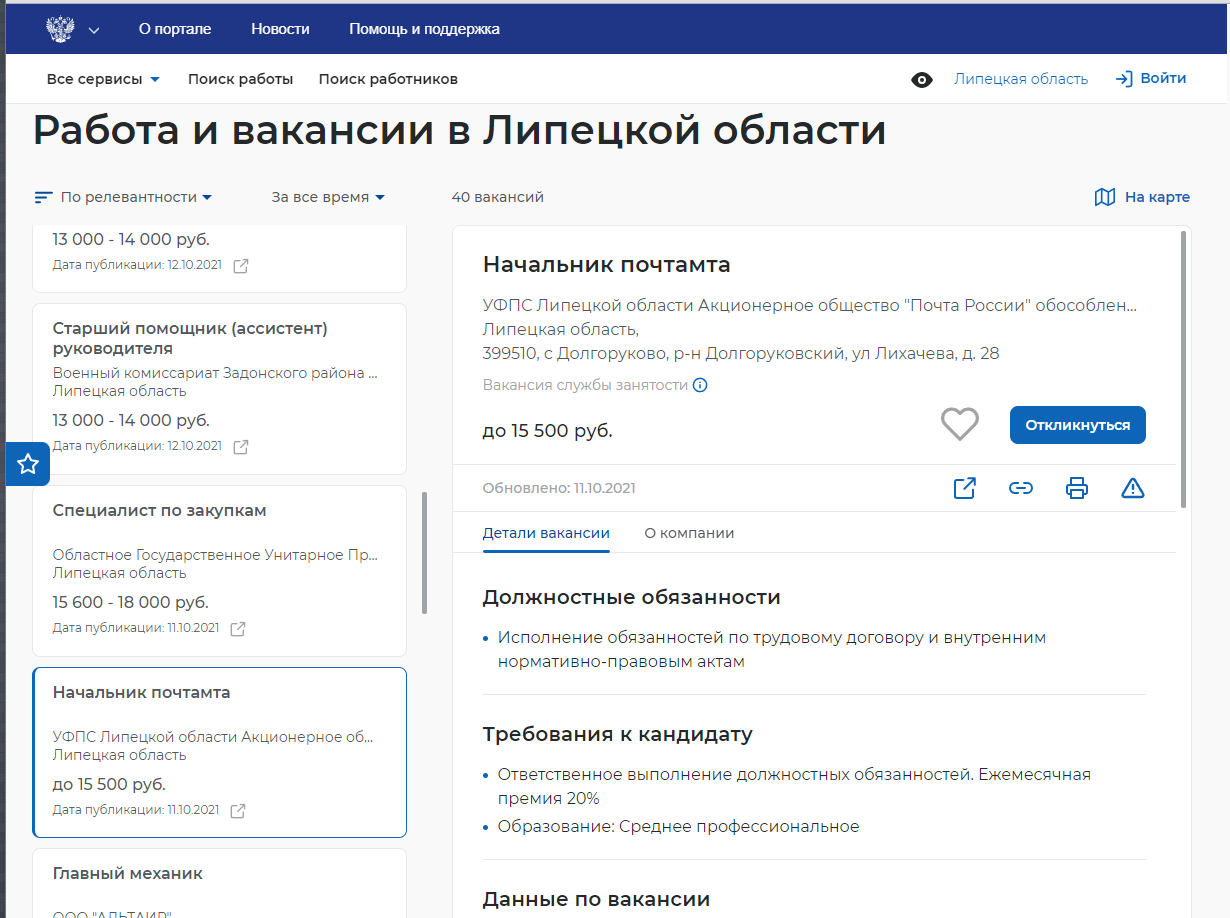The height and width of the screenshot is (918, 1230).
Task: Open the Помощь и поддержка menu item
Action: (424, 29)
